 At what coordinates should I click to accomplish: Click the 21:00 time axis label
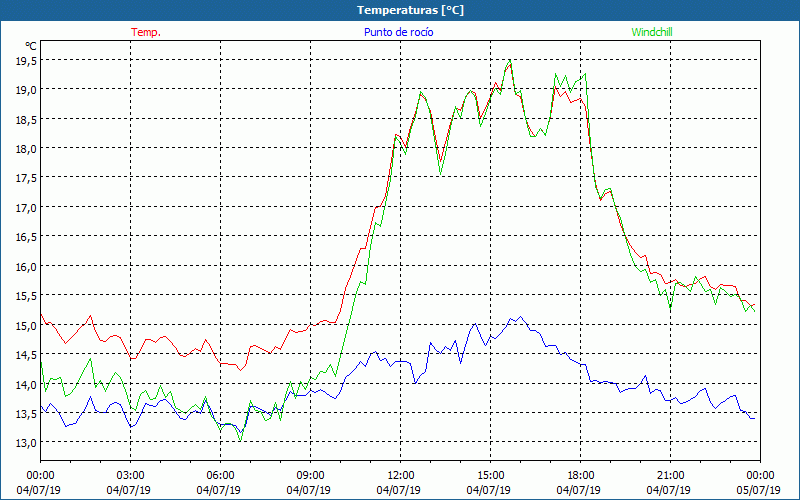coord(670,475)
